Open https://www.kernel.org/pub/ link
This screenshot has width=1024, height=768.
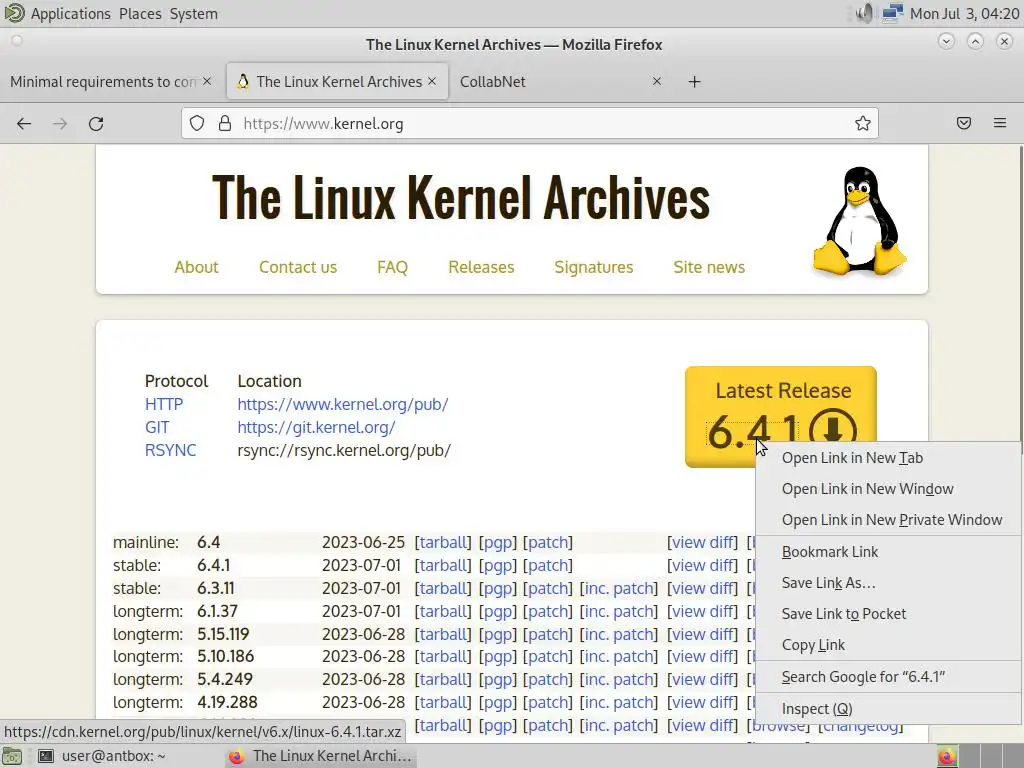tap(343, 404)
